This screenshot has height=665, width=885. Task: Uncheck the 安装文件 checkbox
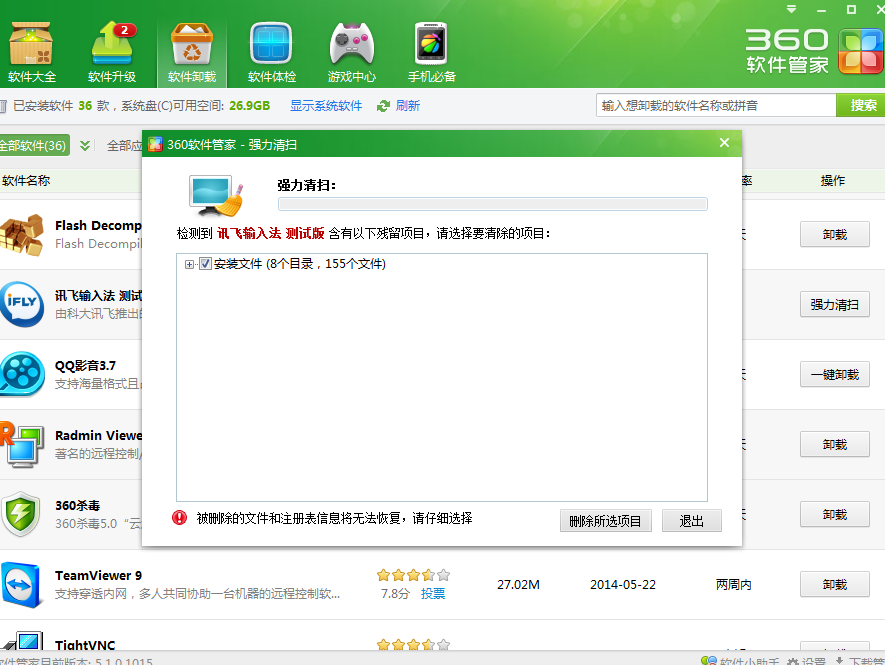coord(205,264)
